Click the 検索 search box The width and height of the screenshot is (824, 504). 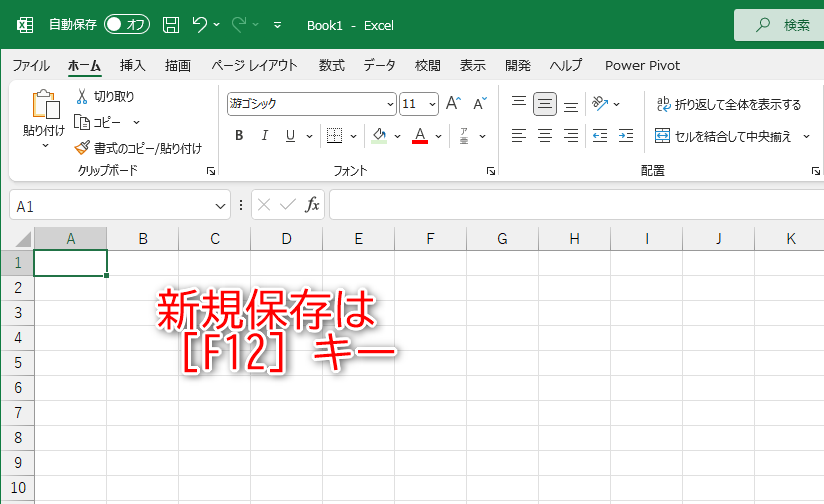[779, 25]
